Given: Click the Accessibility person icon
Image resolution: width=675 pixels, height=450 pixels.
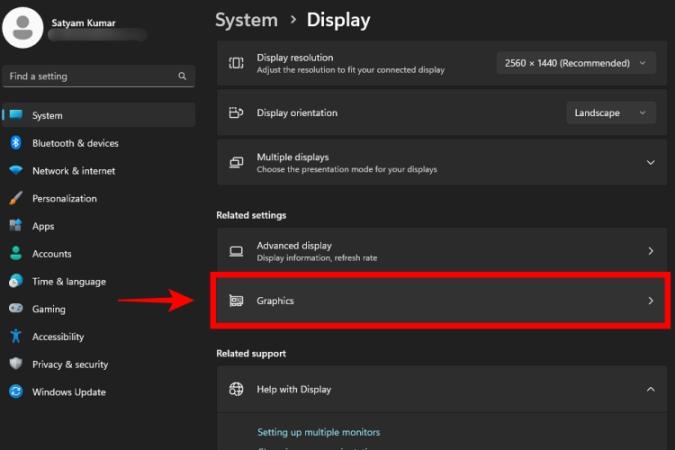Looking at the screenshot, I should (x=16, y=337).
